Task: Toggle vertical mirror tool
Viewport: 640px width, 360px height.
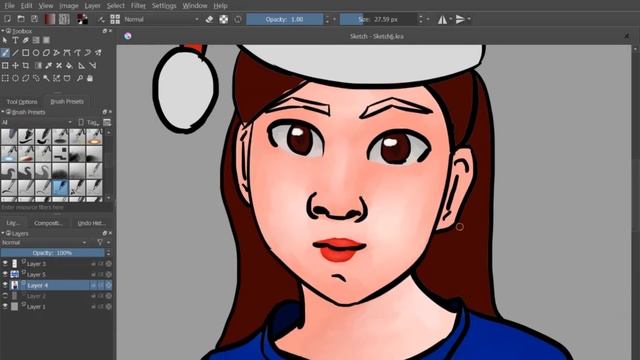Action: 460,19
